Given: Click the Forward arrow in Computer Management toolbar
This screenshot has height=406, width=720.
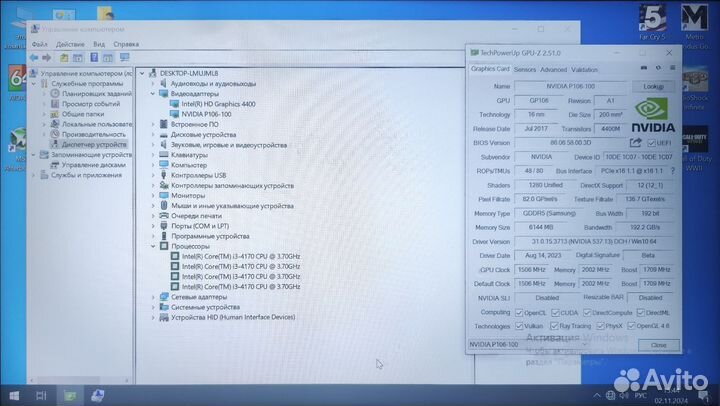Looking at the screenshot, I should pyautogui.click(x=46, y=57).
